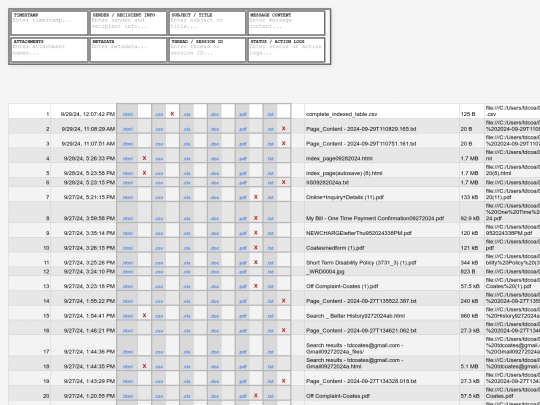Select the Thread / Session ID field
Viewport: 540px width, 405px height.
pyautogui.click(x=207, y=50)
